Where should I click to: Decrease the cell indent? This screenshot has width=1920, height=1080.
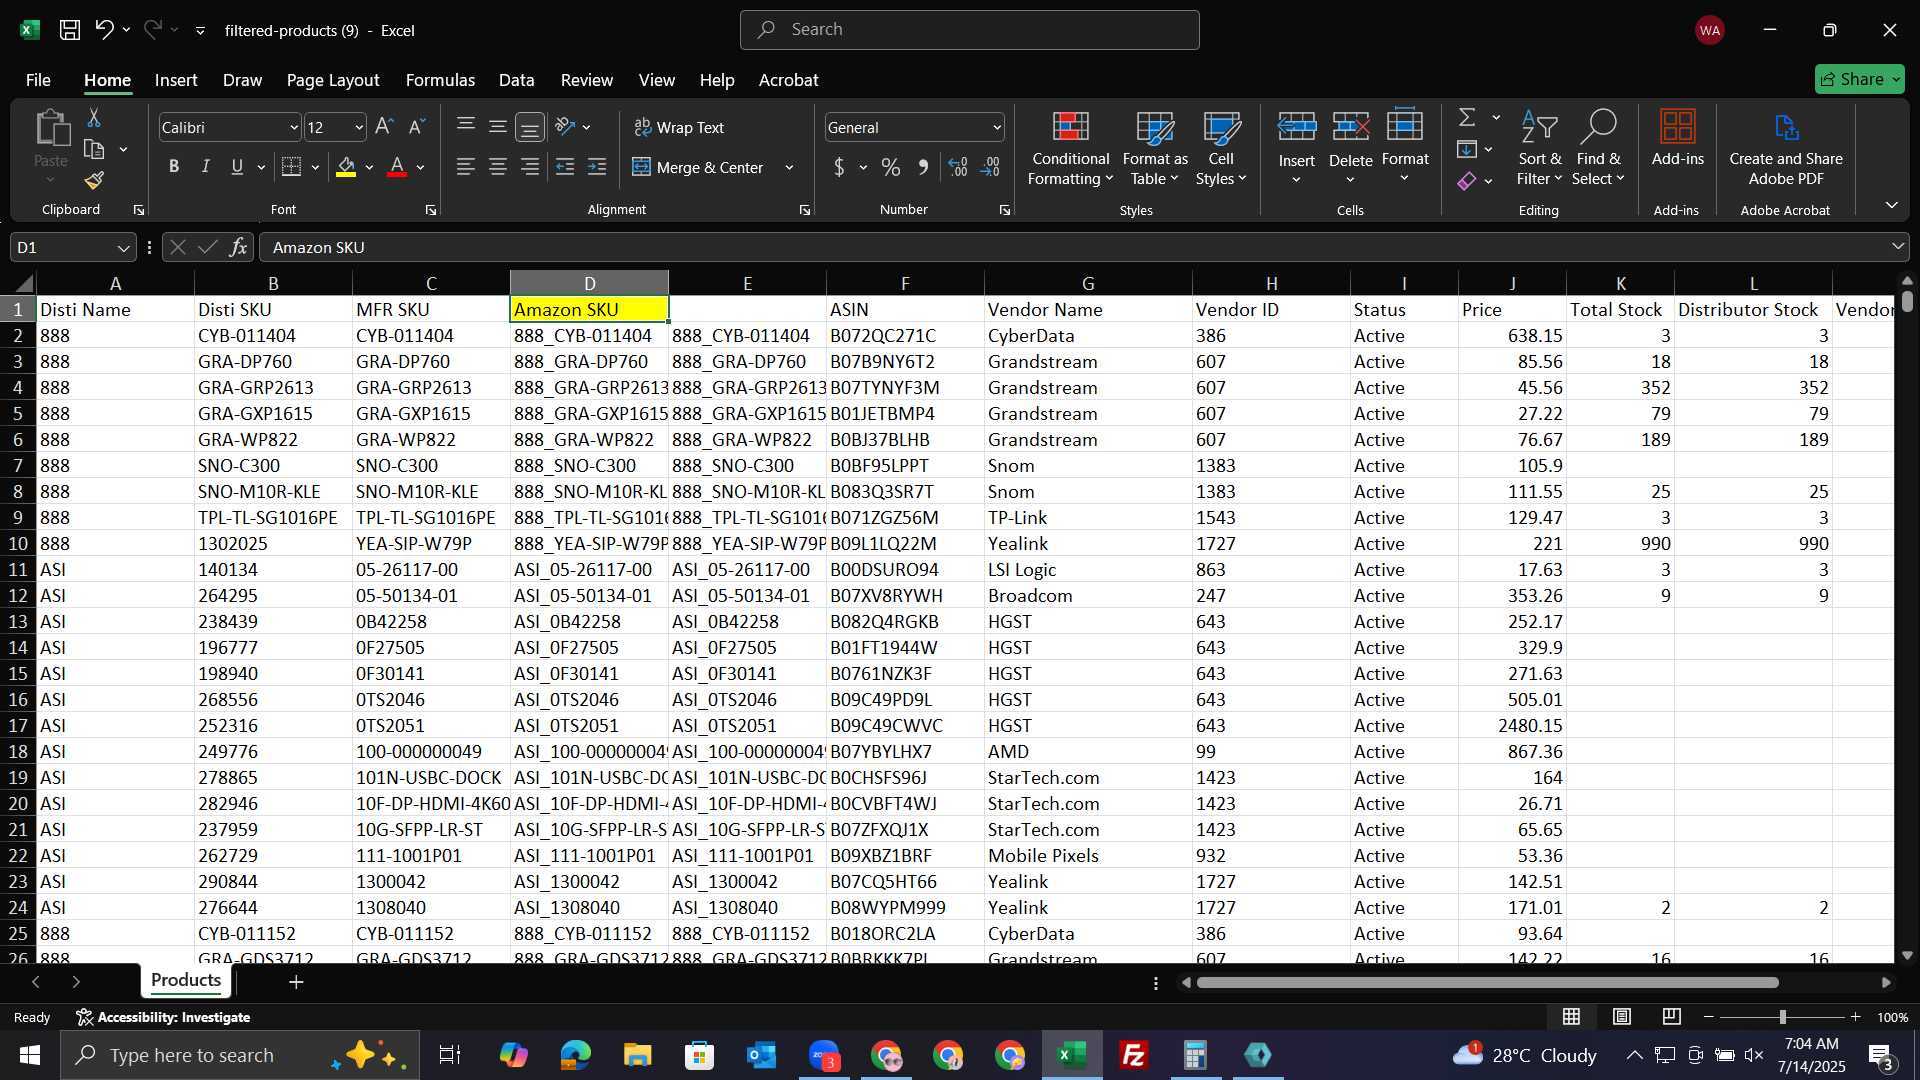[565, 167]
